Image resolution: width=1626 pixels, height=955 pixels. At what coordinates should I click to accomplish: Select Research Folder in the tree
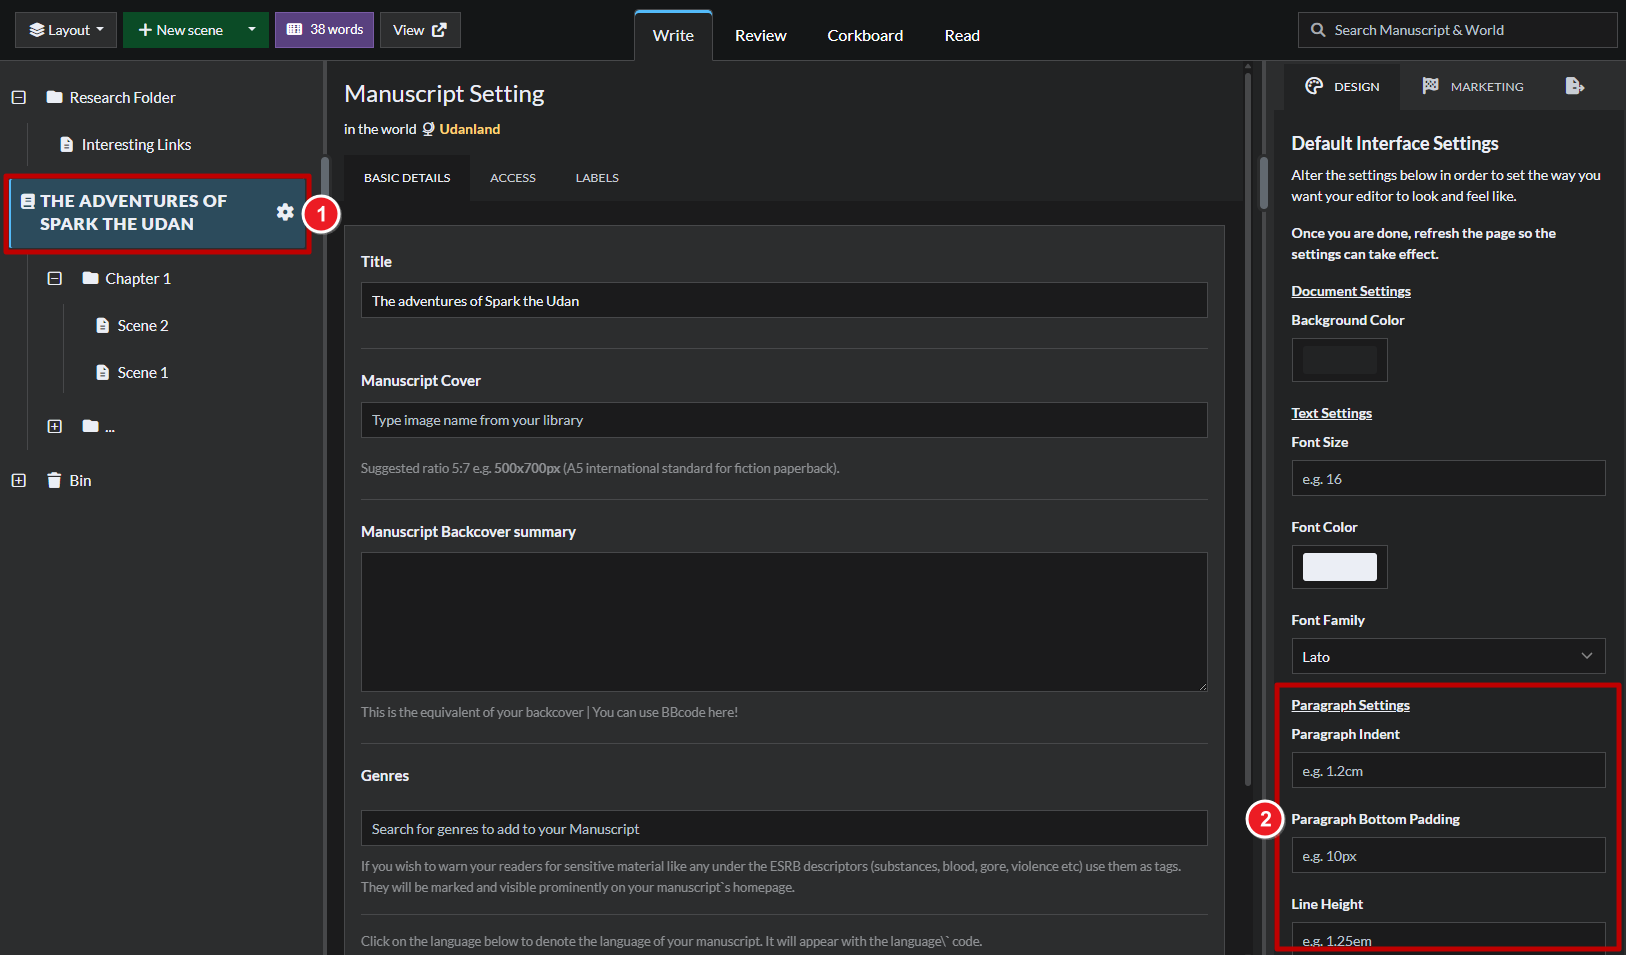point(122,97)
